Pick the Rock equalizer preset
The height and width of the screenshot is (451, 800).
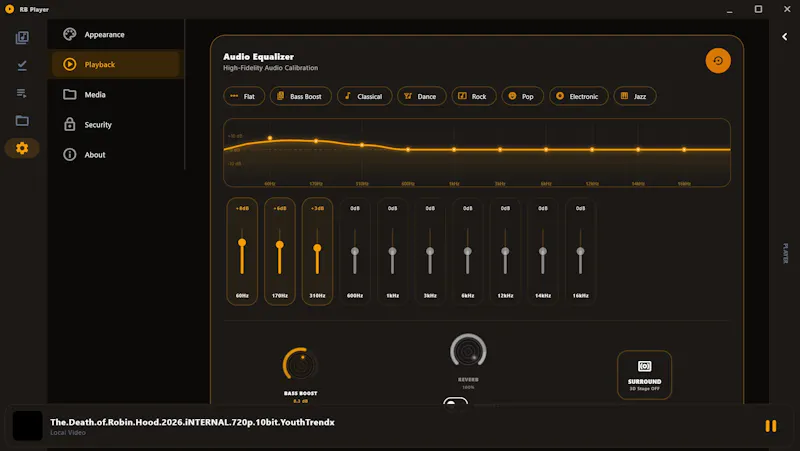(473, 96)
